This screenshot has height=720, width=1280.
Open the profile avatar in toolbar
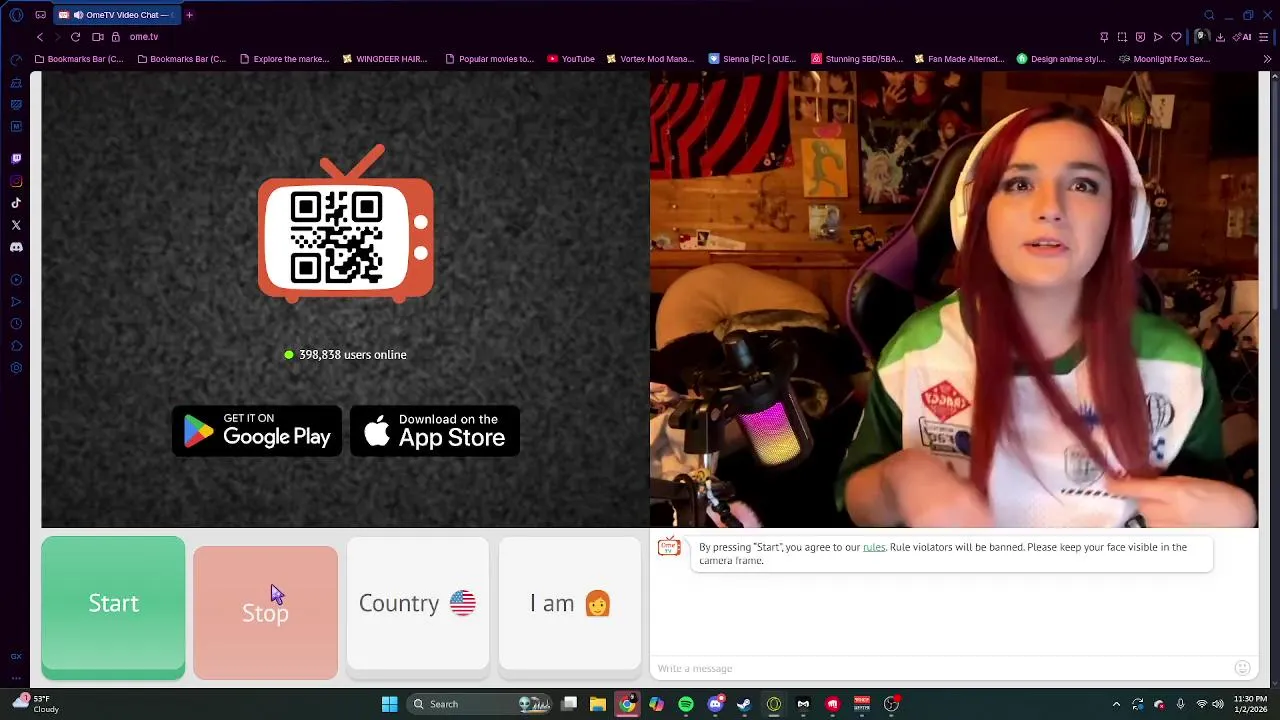1202,37
